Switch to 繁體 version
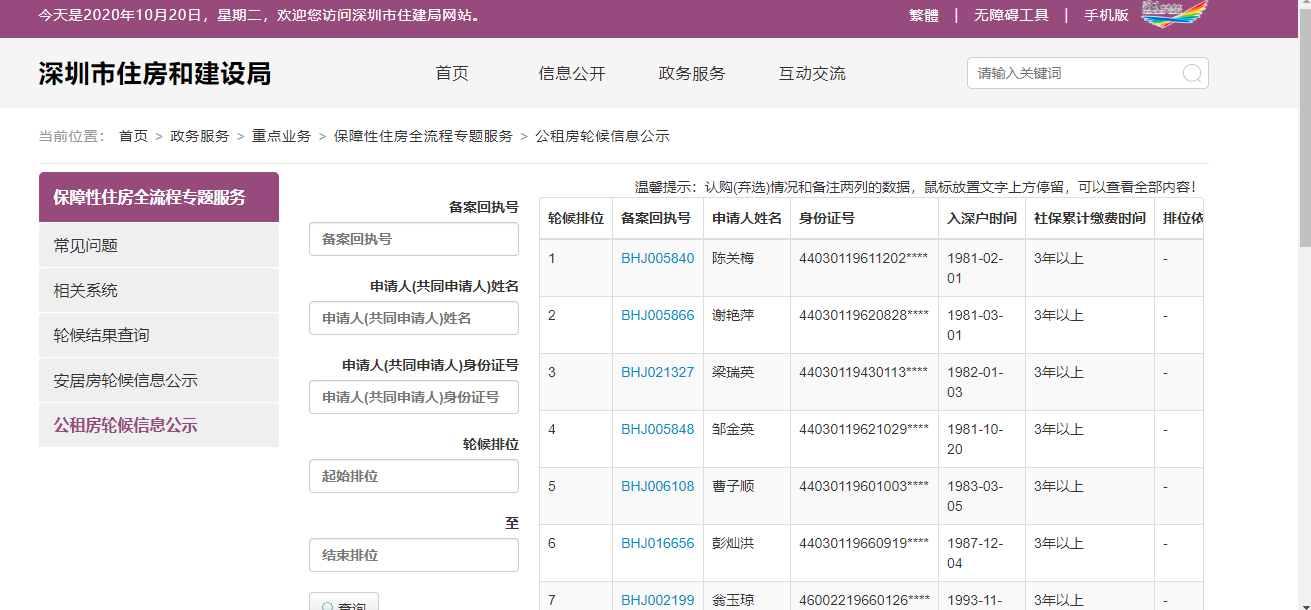Image resolution: width=1311 pixels, height=610 pixels. coord(923,15)
